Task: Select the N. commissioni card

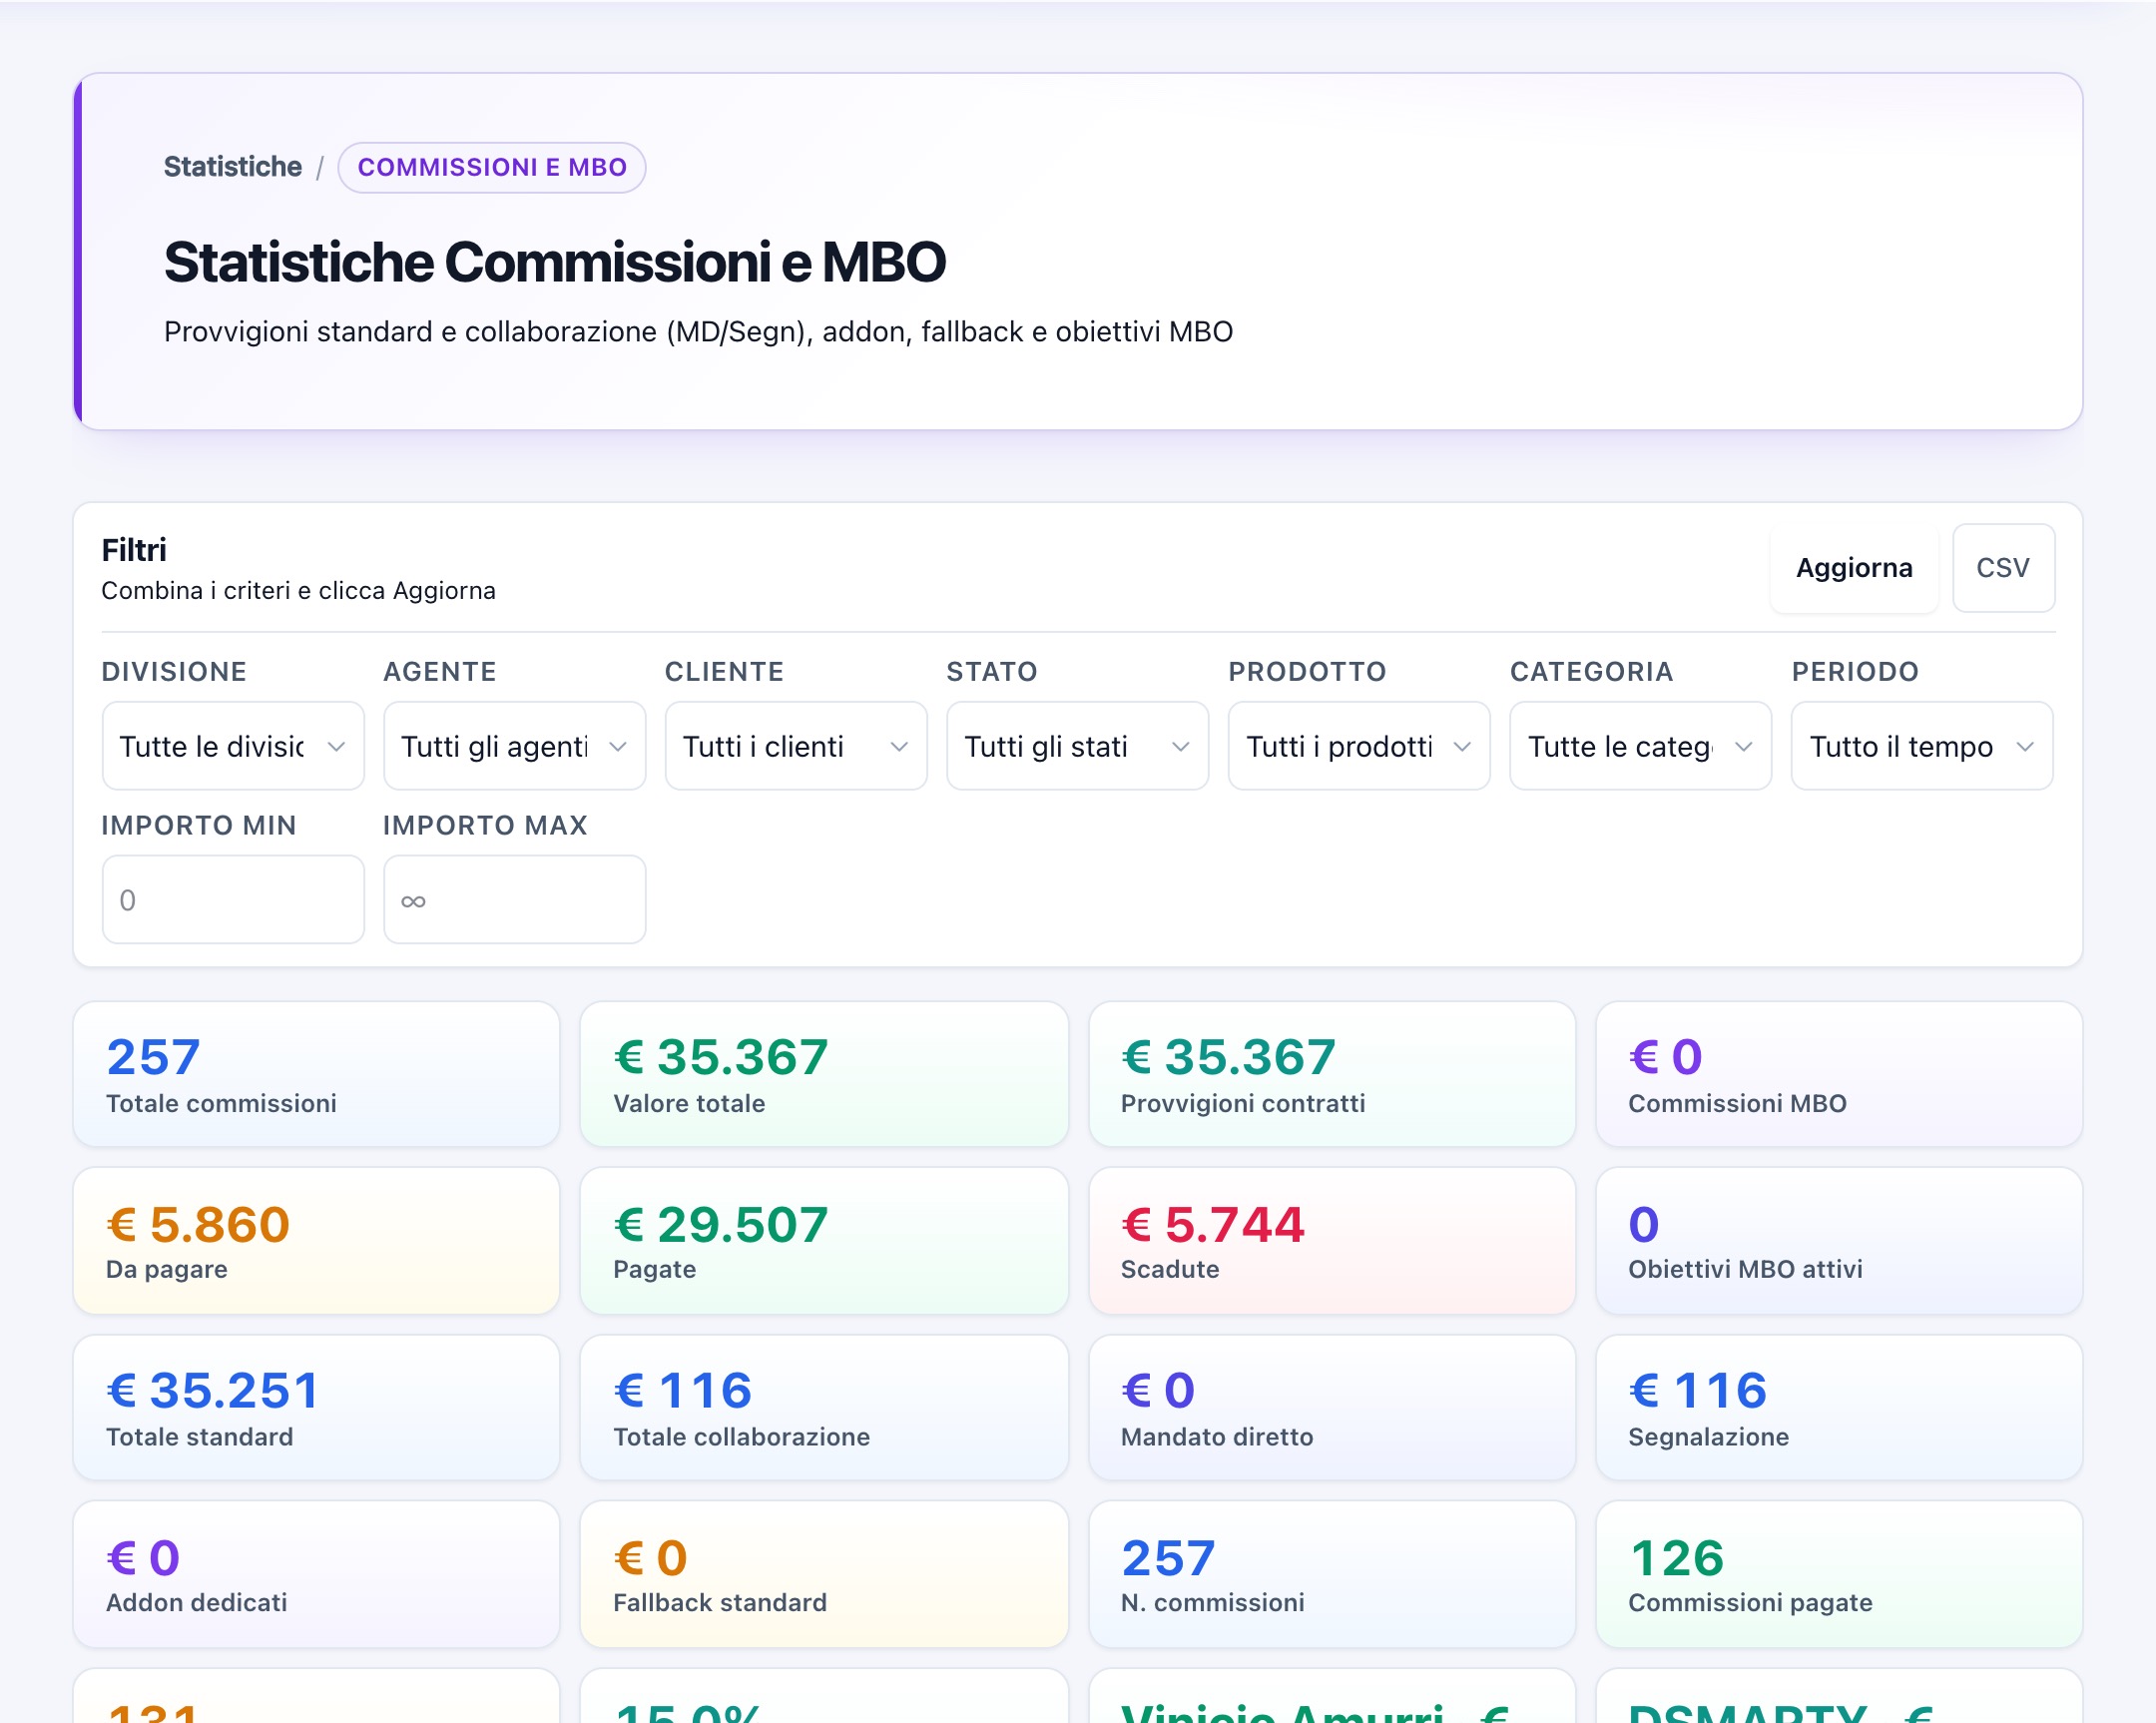Action: coord(1332,1575)
